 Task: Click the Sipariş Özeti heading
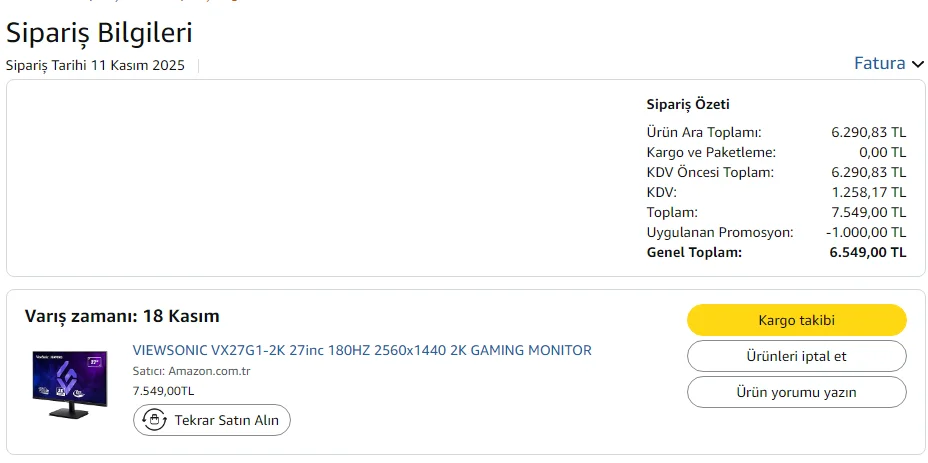688,104
